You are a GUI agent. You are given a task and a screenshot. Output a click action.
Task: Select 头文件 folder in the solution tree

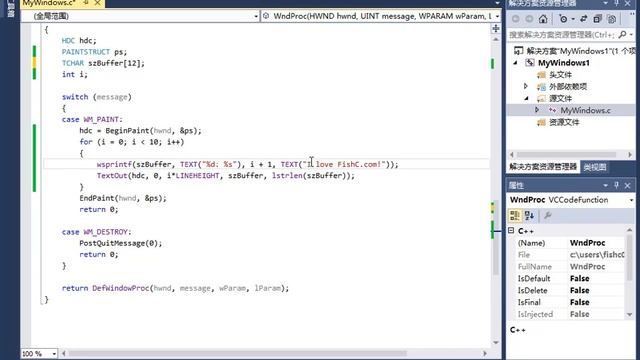[x=560, y=75]
